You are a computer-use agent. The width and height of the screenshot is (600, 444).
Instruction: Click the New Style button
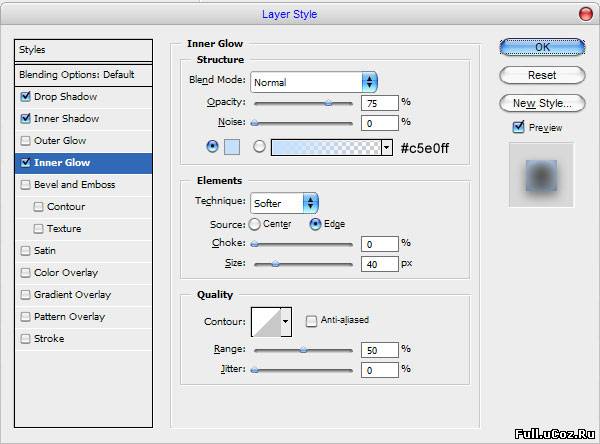[542, 103]
